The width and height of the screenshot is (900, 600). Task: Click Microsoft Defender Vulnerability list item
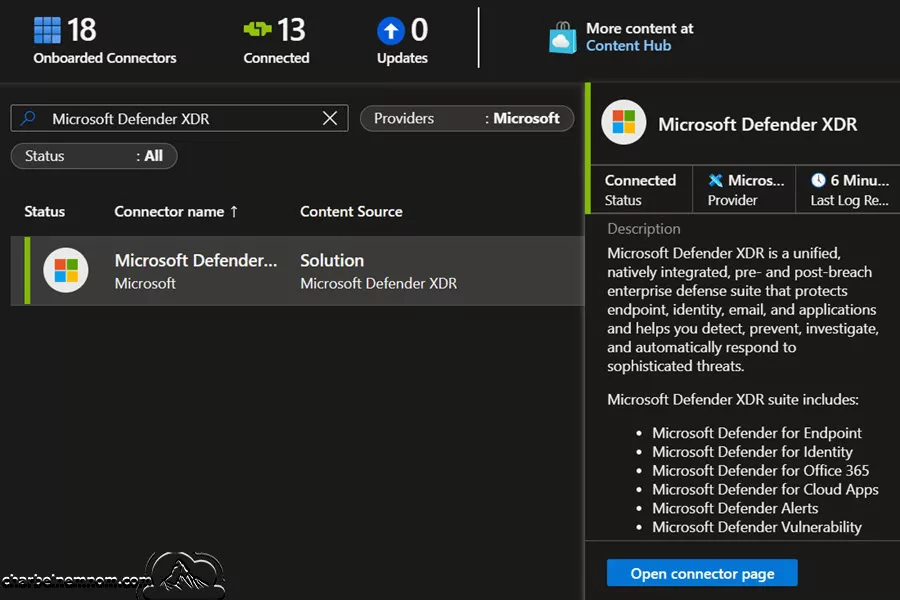point(757,527)
